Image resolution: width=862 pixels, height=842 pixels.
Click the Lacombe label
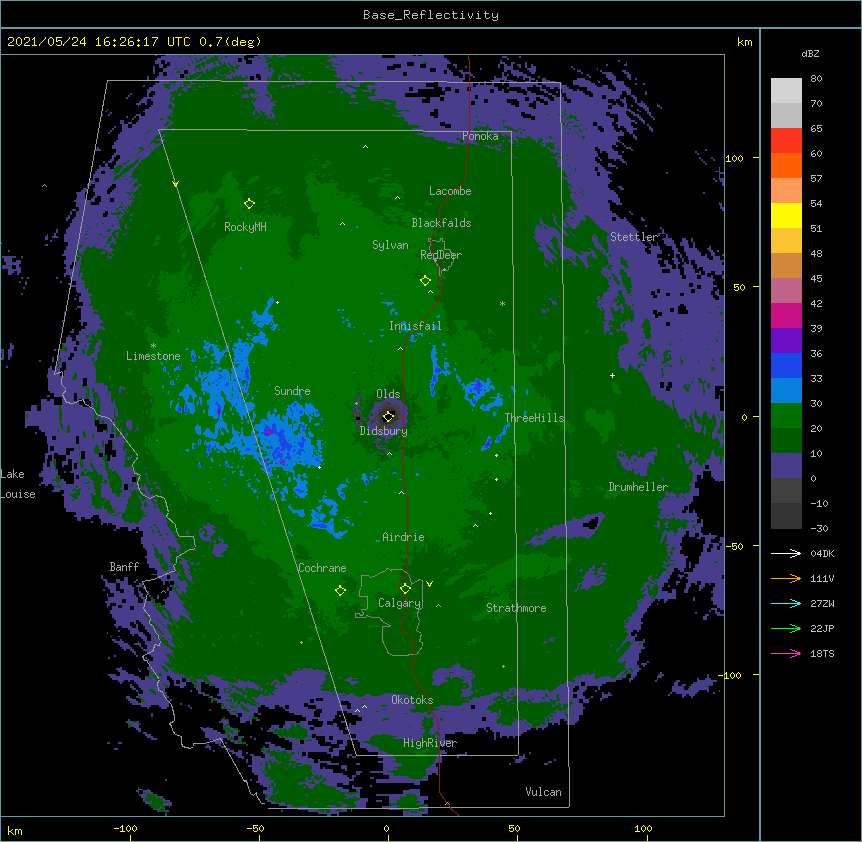pos(450,191)
